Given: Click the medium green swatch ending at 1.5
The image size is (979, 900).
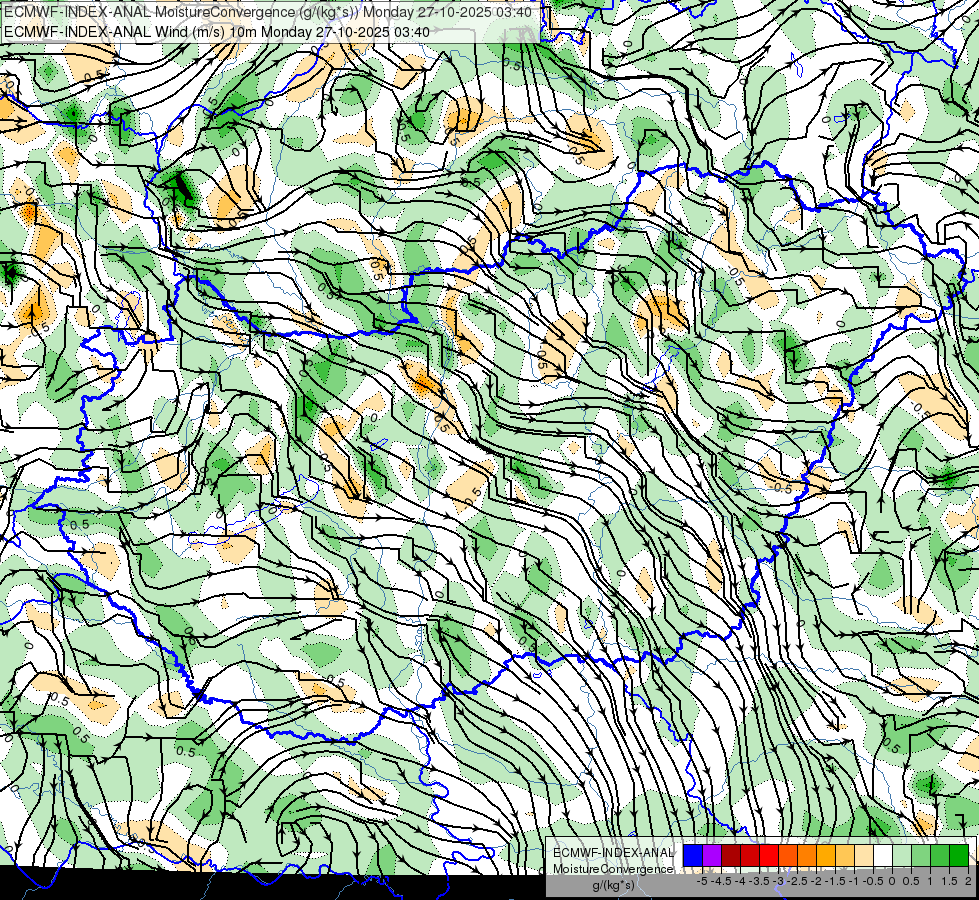Looking at the screenshot, I should (x=940, y=855).
